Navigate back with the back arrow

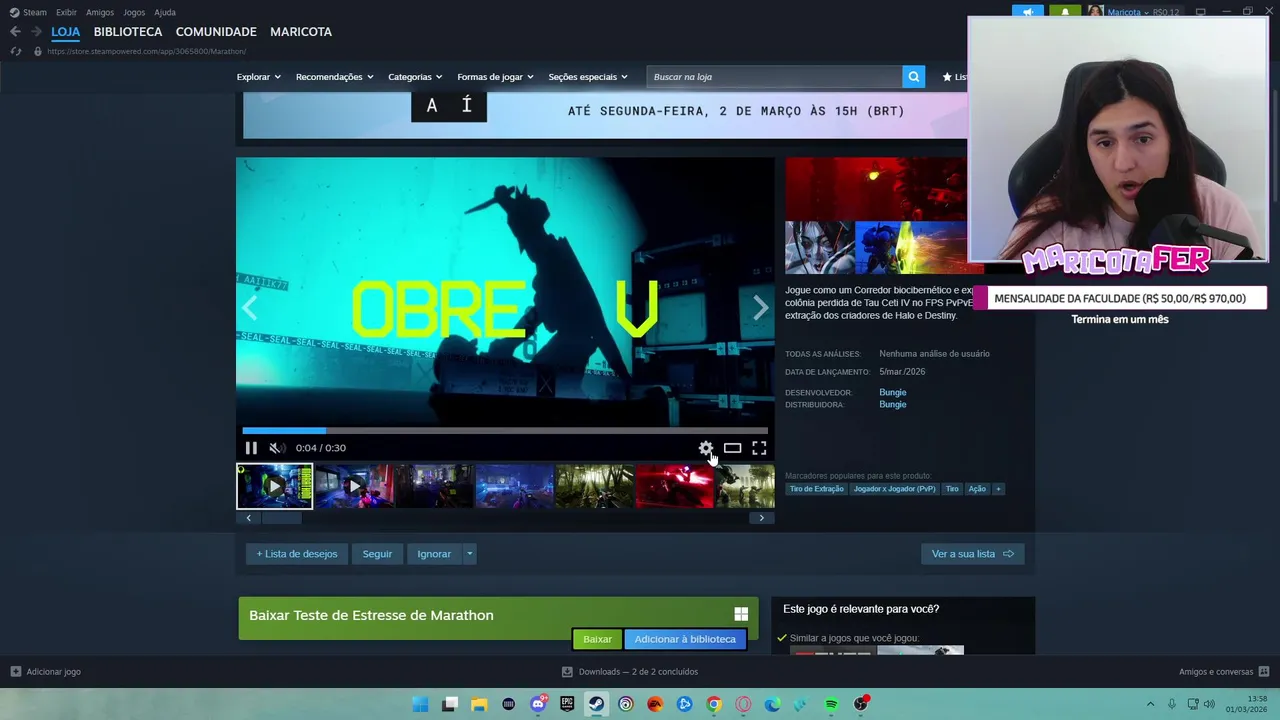coord(15,32)
